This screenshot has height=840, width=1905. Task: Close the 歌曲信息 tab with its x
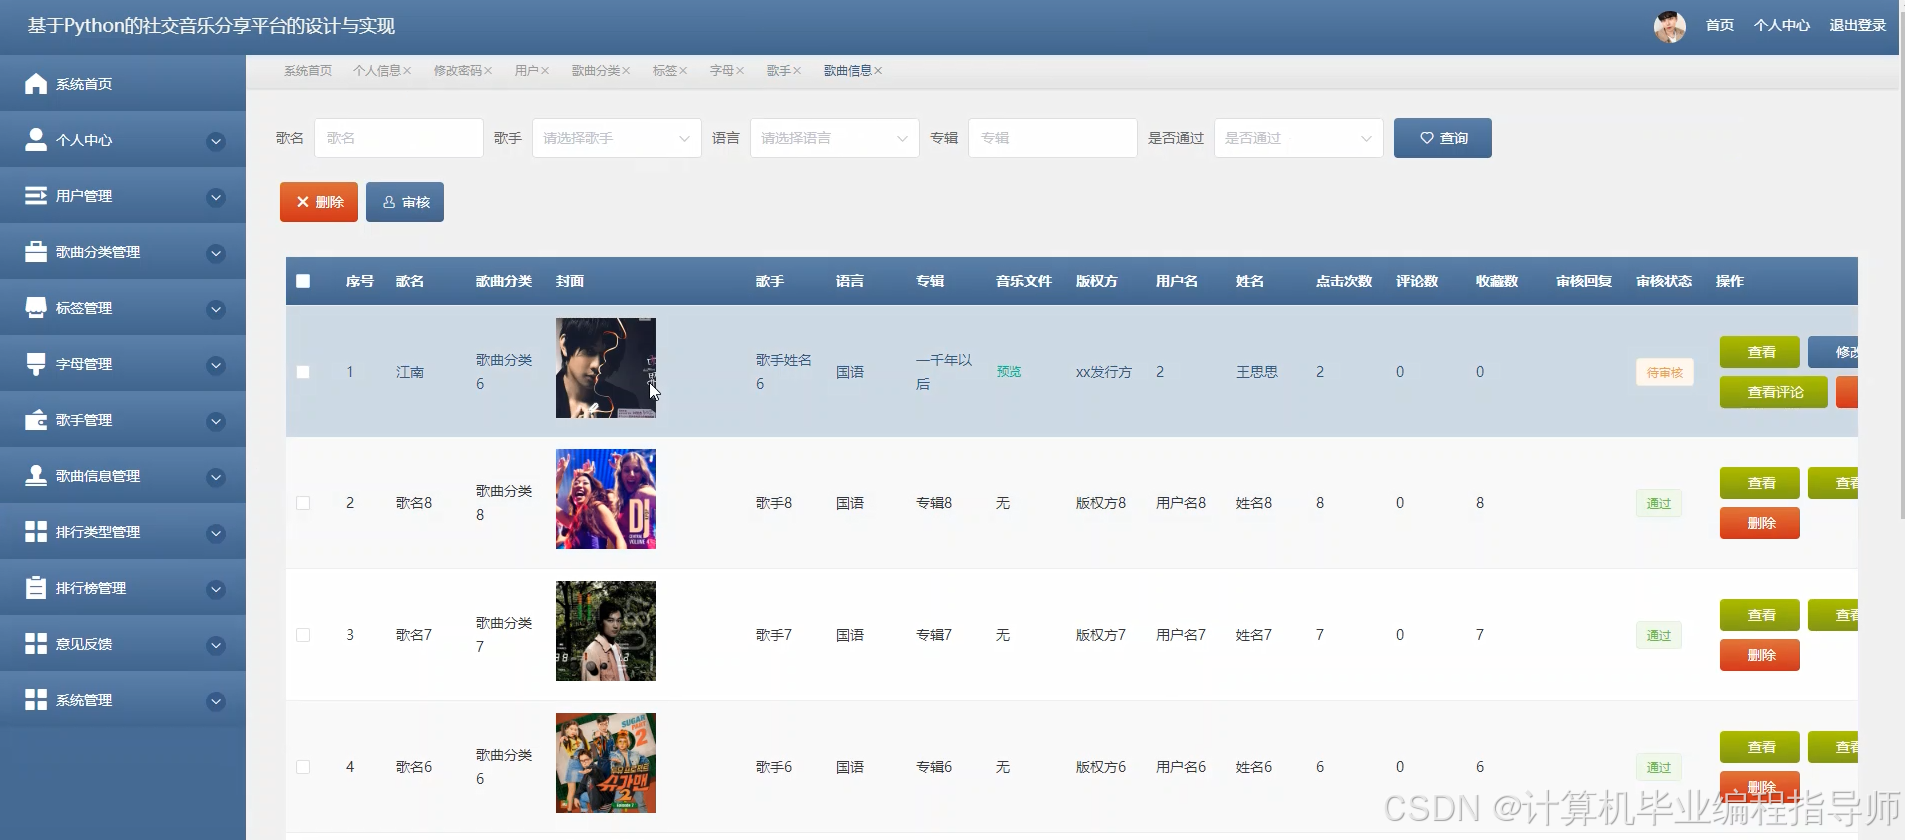(x=878, y=71)
